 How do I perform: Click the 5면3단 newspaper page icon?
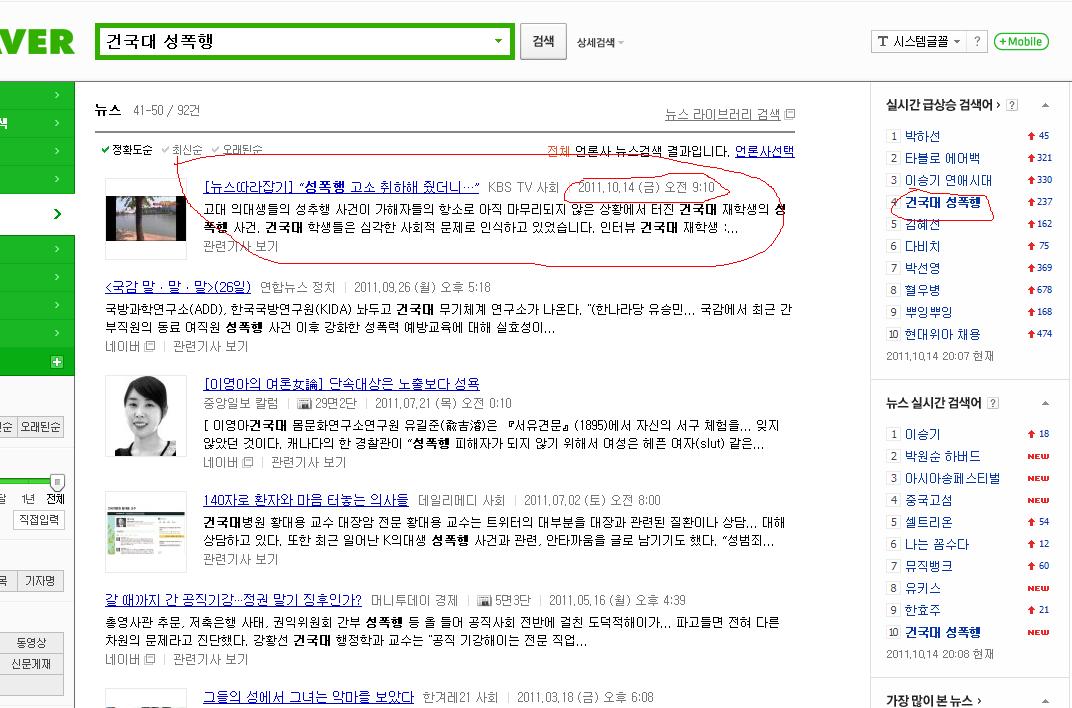484,601
